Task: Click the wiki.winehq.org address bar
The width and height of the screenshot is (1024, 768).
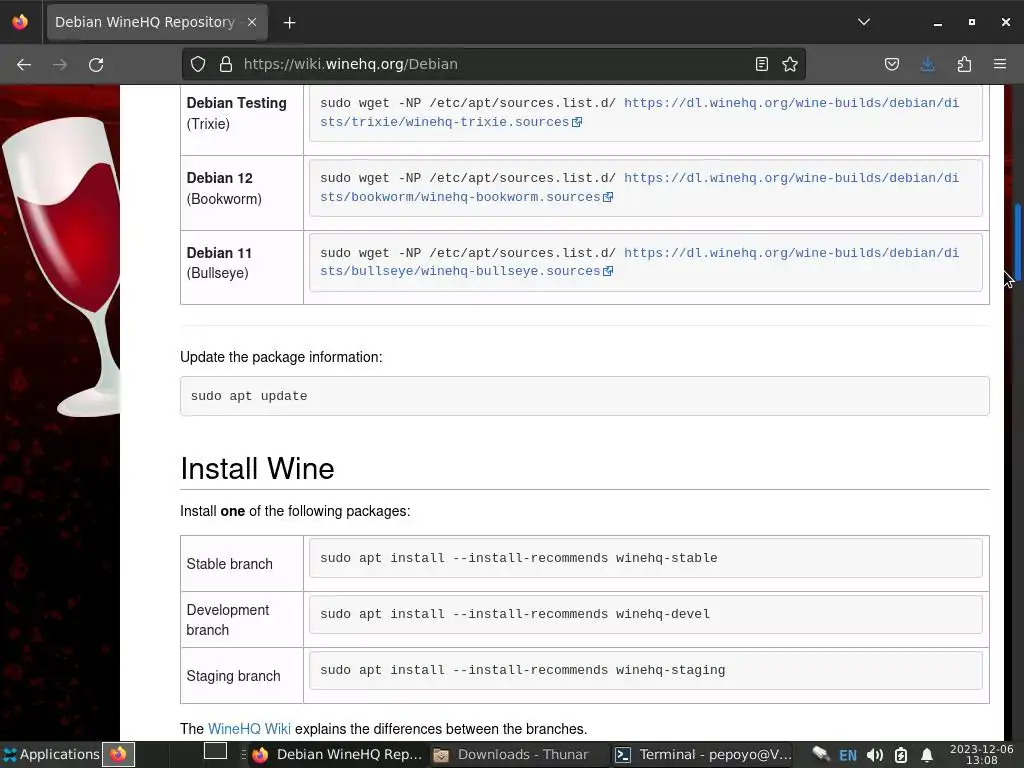Action: pyautogui.click(x=496, y=64)
